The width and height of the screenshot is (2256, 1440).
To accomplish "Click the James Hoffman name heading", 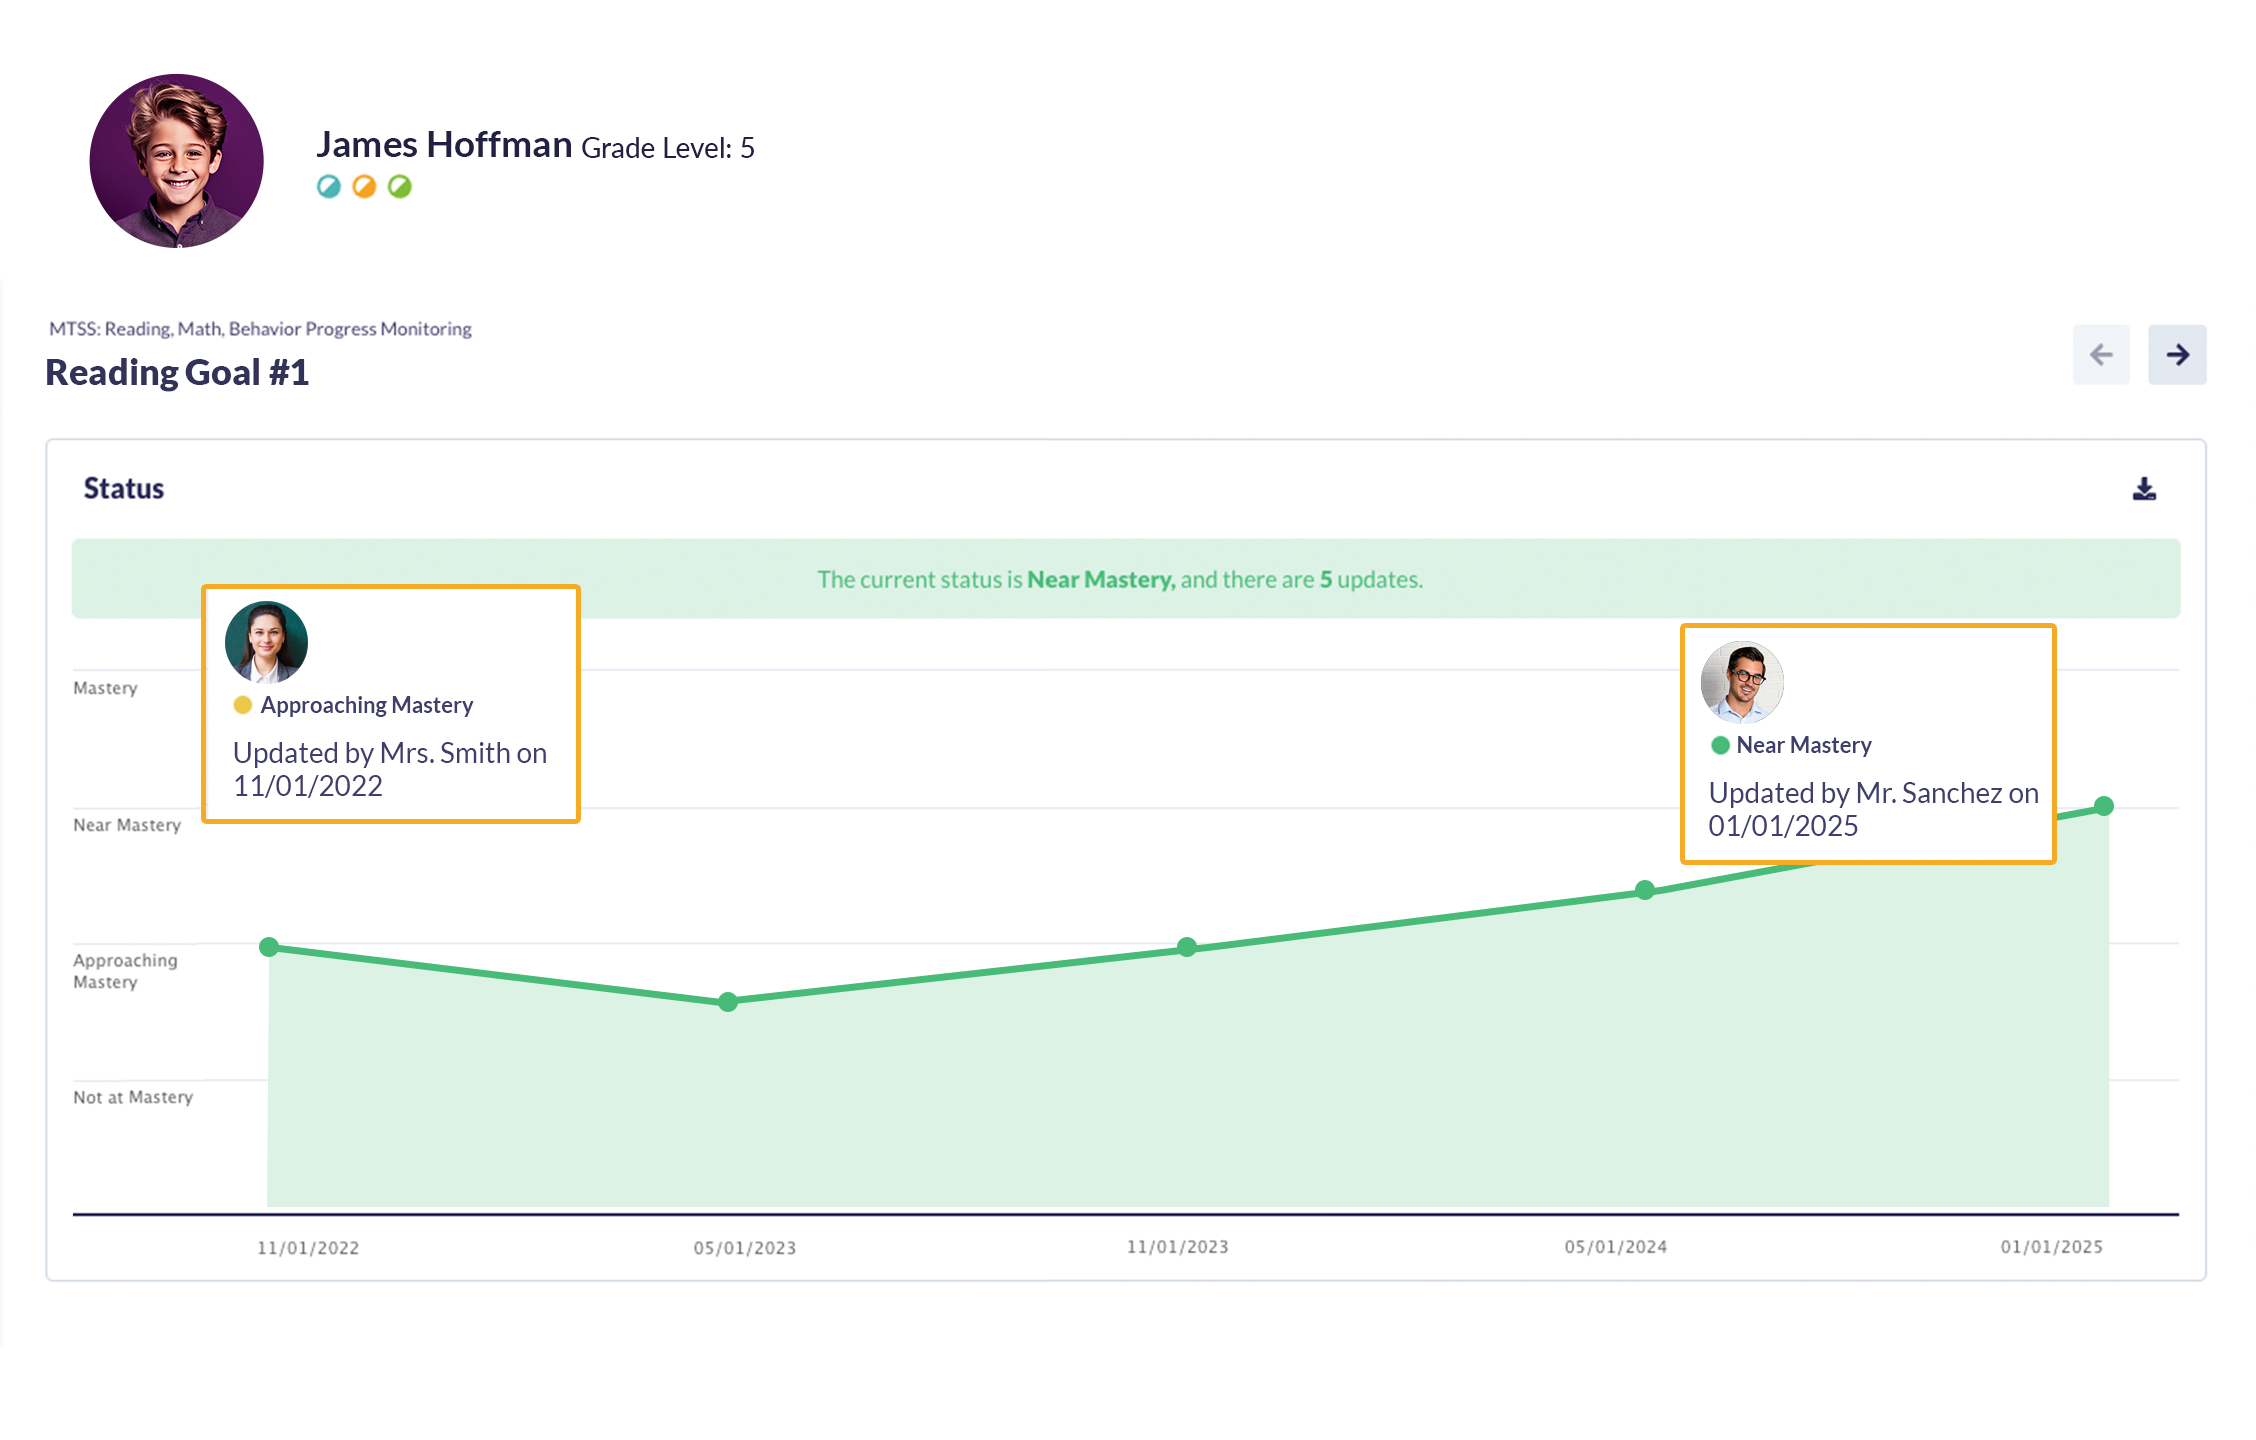I will pyautogui.click(x=444, y=146).
